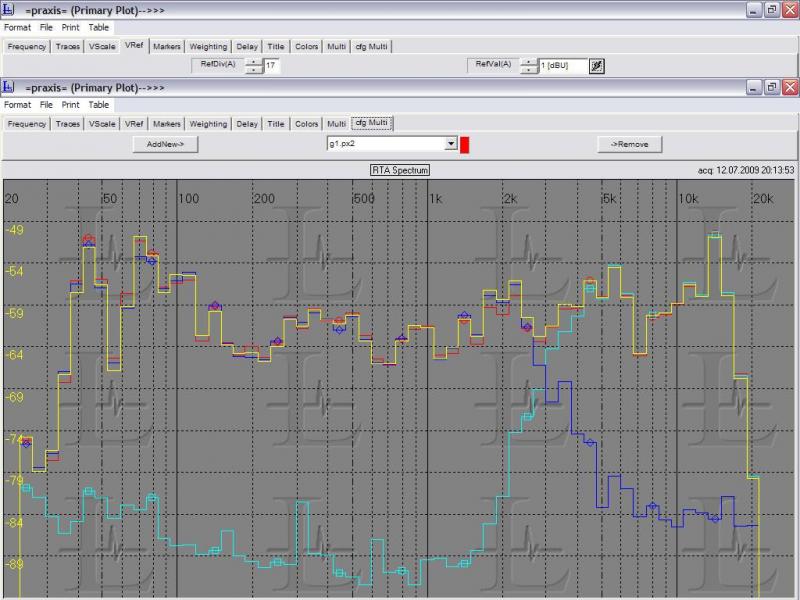Switch to Multi tab in upper window
The width and height of the screenshot is (800, 600).
[x=336, y=46]
